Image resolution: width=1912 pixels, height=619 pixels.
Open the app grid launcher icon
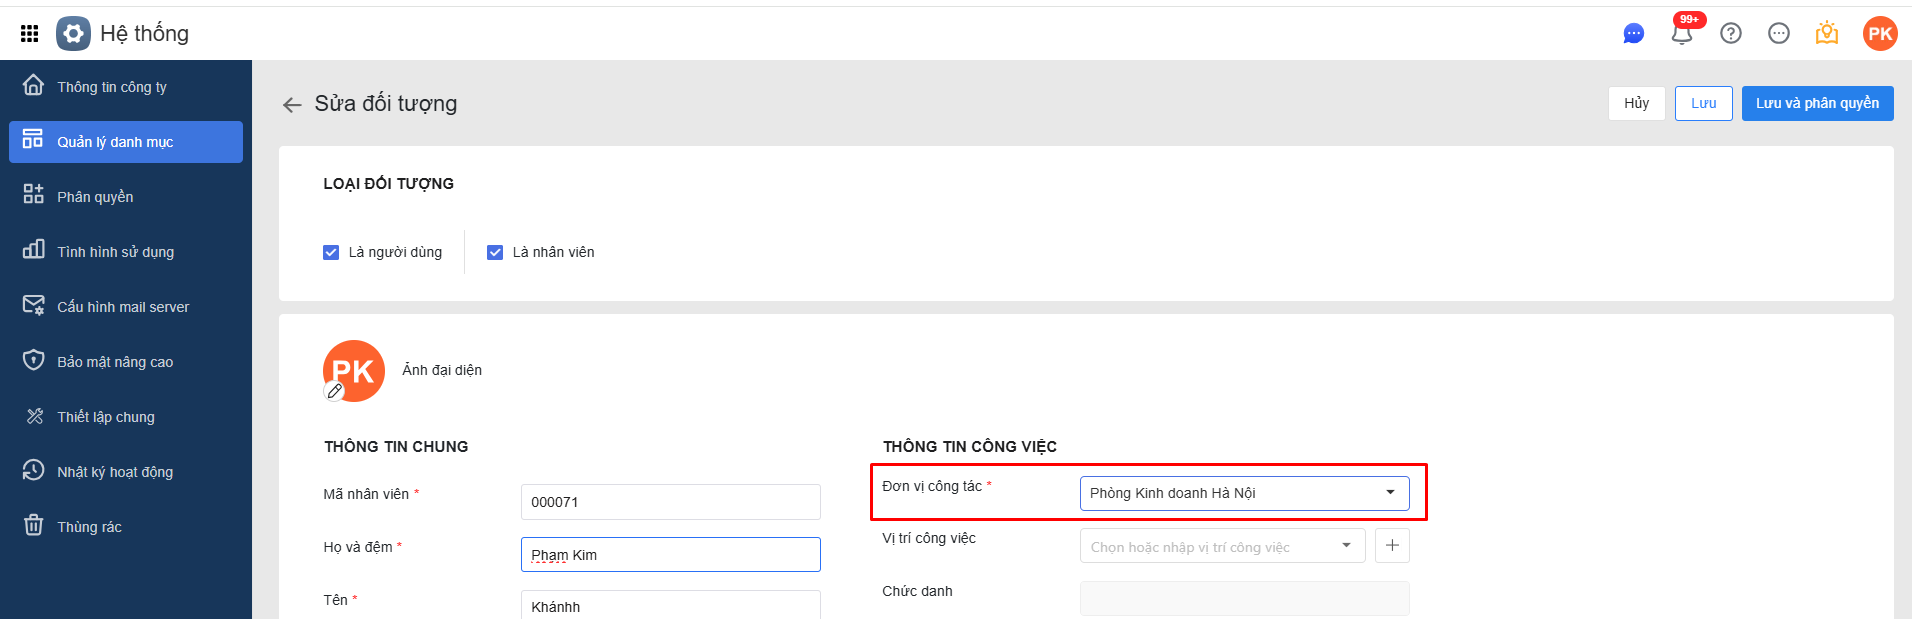tap(30, 34)
